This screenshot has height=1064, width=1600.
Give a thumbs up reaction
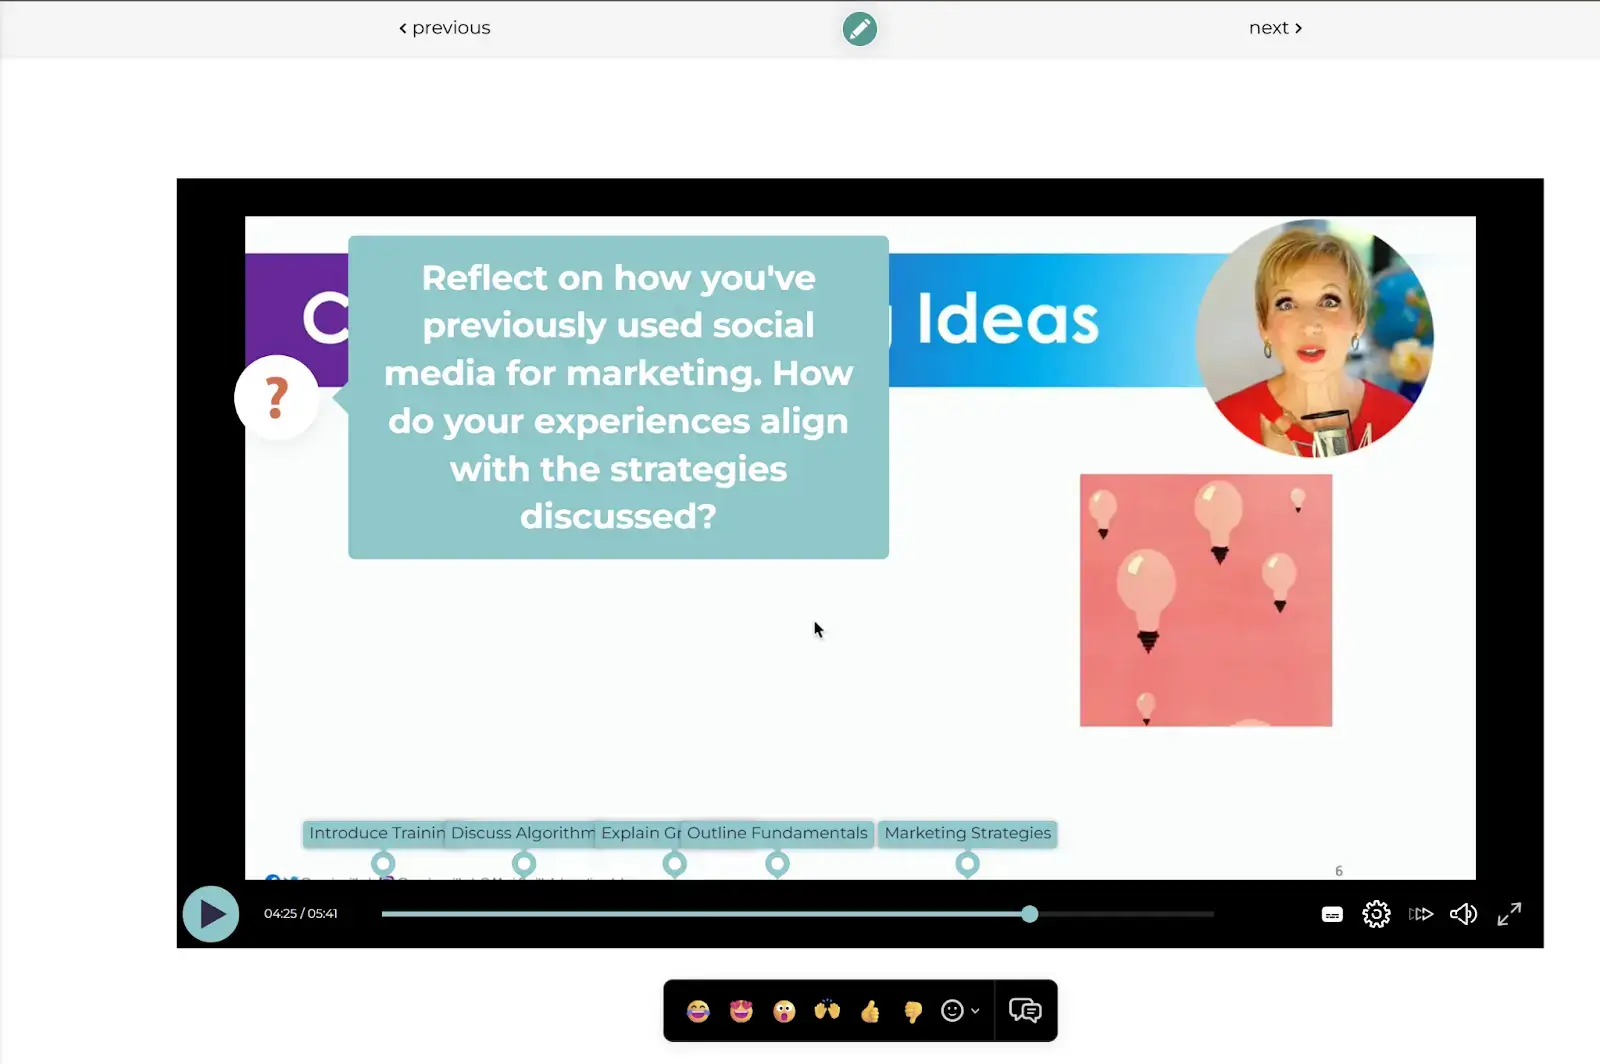(870, 1011)
